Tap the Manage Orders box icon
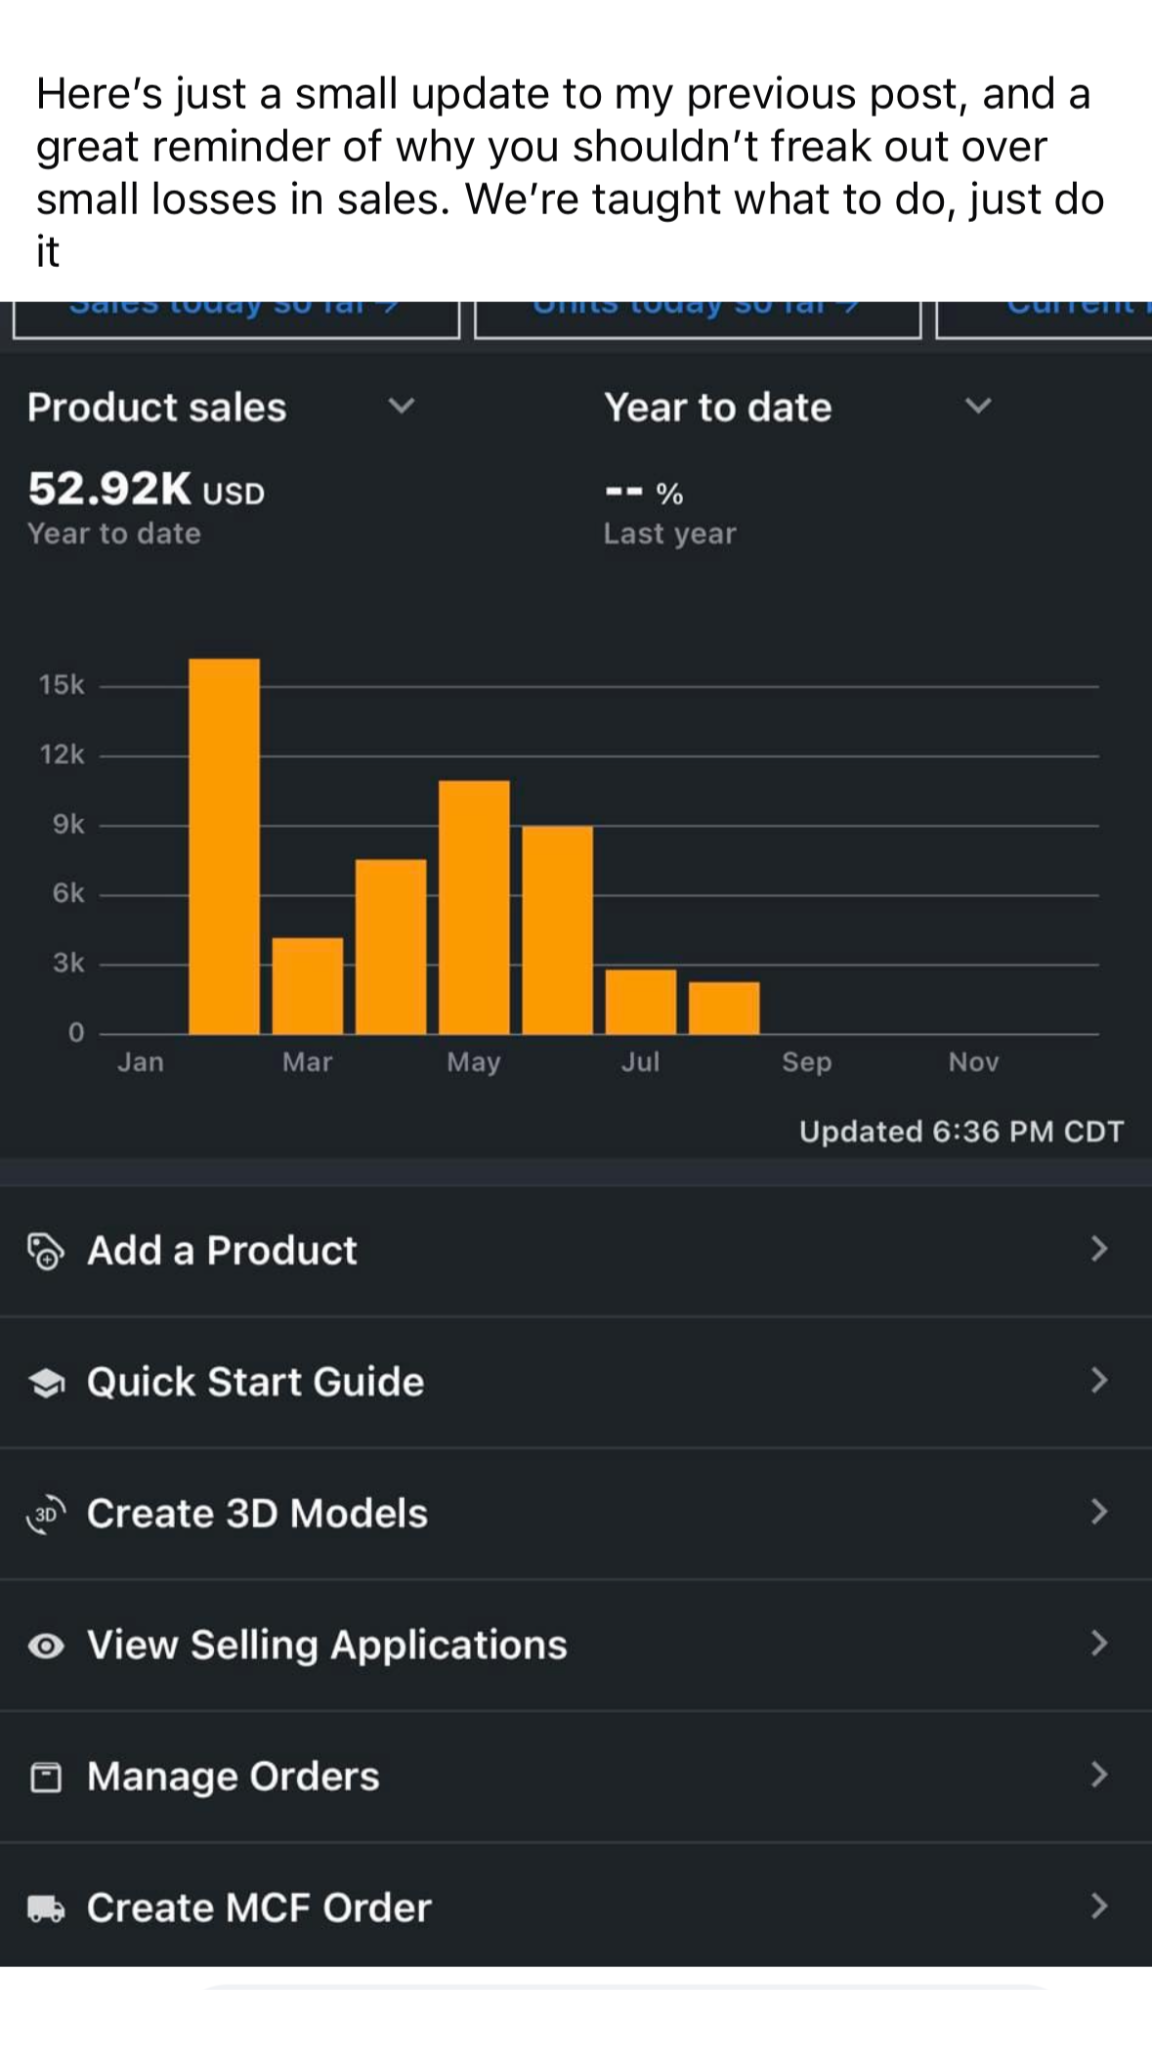 coord(45,1777)
